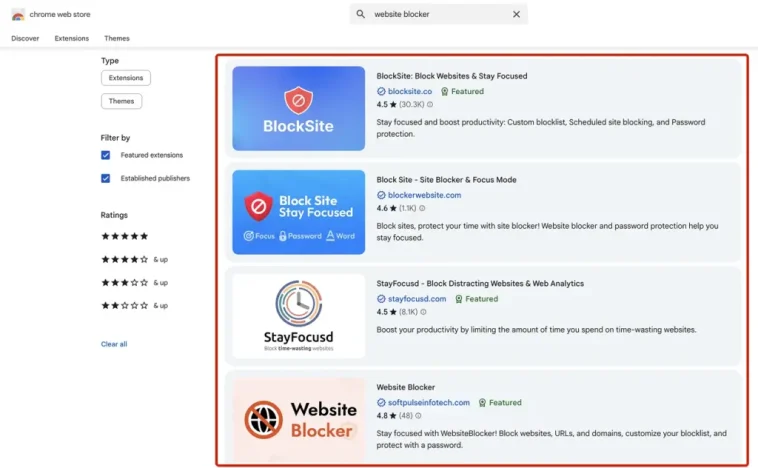Clear the search field with the X icon
Image resolution: width=758 pixels, height=468 pixels.
[516, 14]
